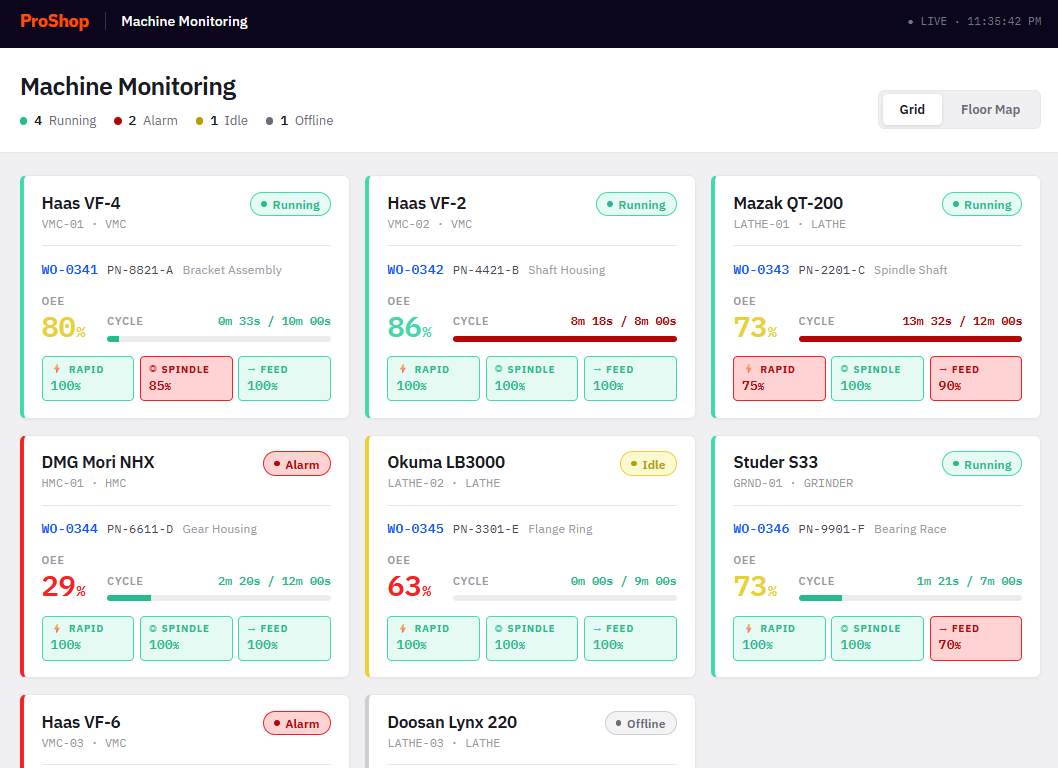Click PN-9901-F part number
The image size is (1058, 768).
(x=832, y=529)
